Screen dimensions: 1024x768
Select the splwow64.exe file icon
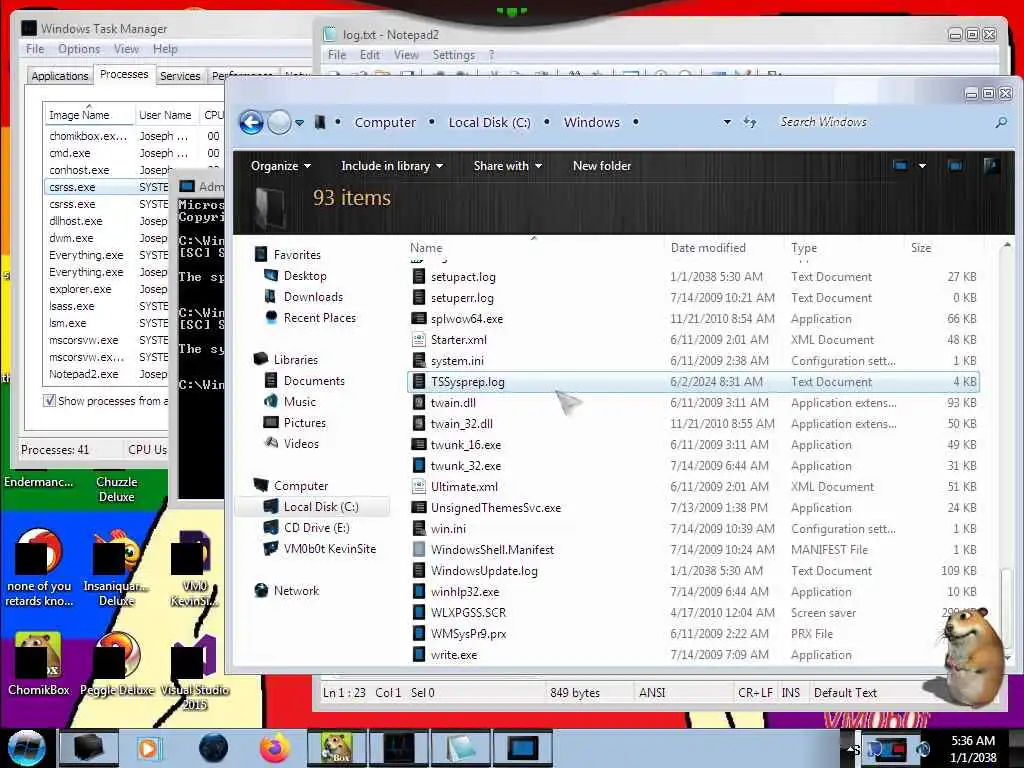(x=419, y=319)
